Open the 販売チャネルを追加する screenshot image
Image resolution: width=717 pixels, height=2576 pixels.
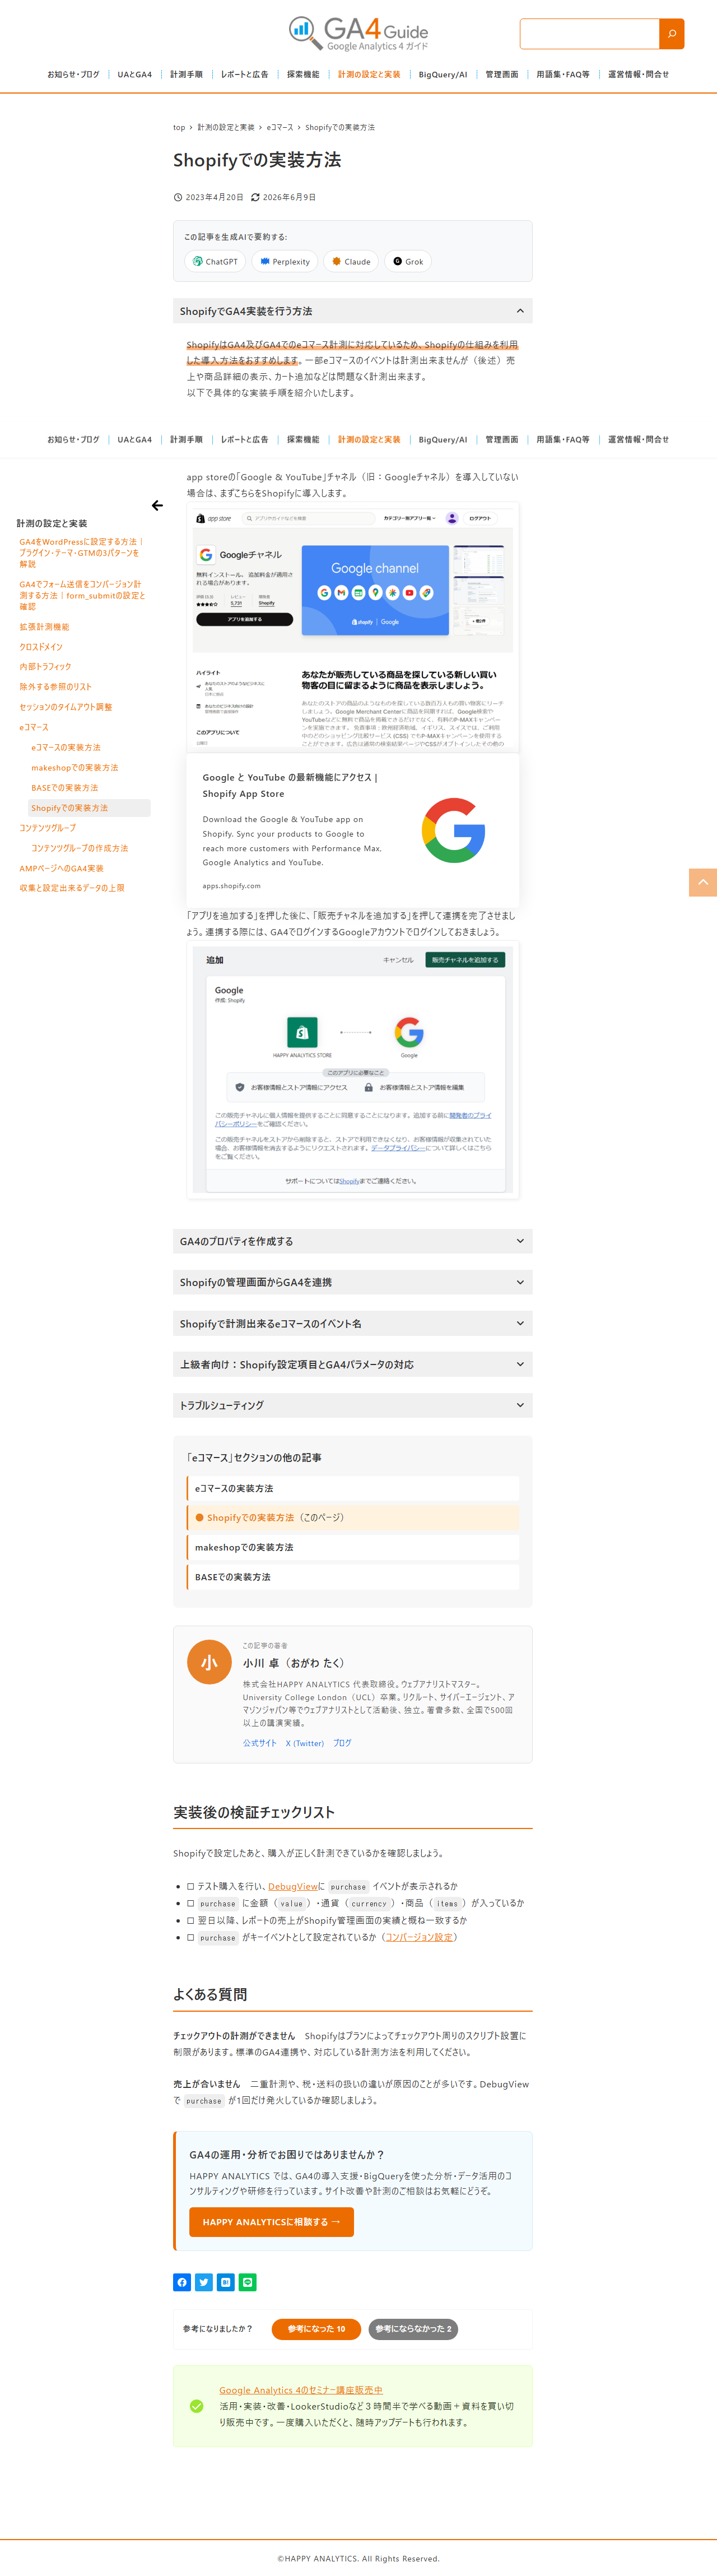point(353,1070)
